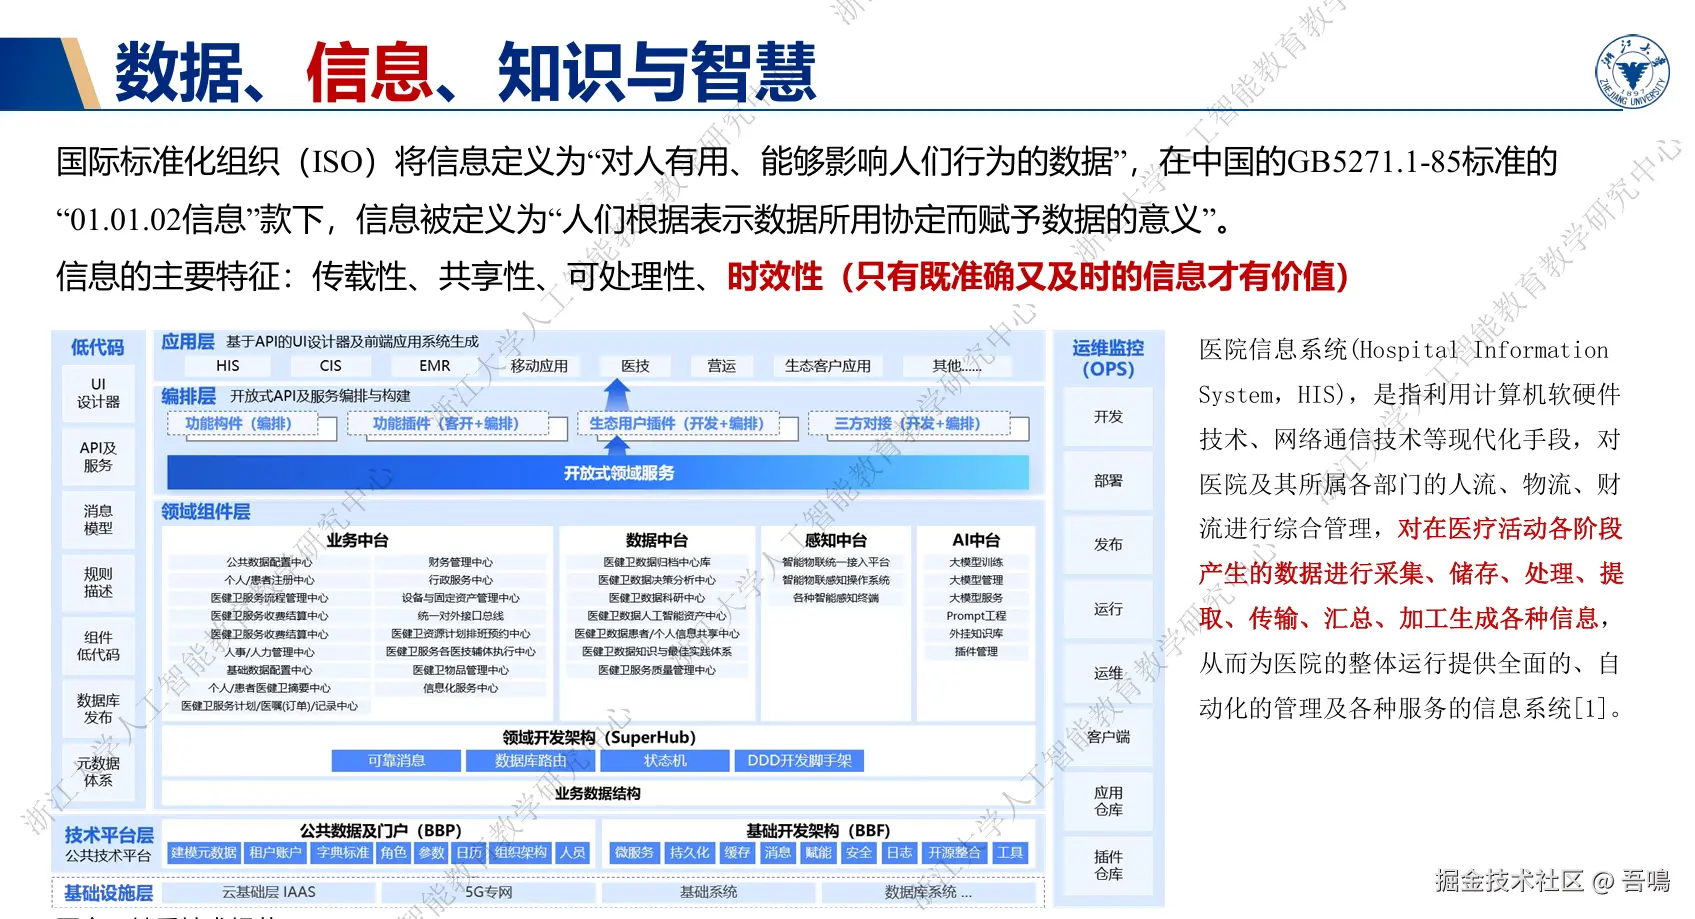Click the 开源整合 block
The image size is (1695, 919).
[954, 852]
